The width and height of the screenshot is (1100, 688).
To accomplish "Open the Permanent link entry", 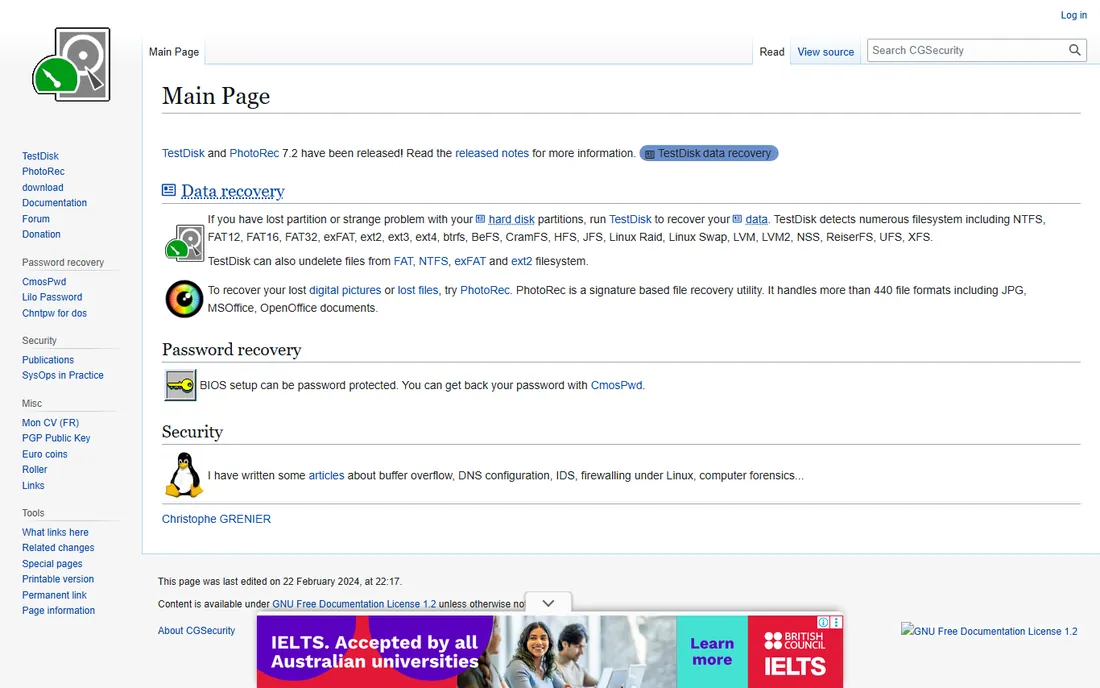I will (x=54, y=595).
